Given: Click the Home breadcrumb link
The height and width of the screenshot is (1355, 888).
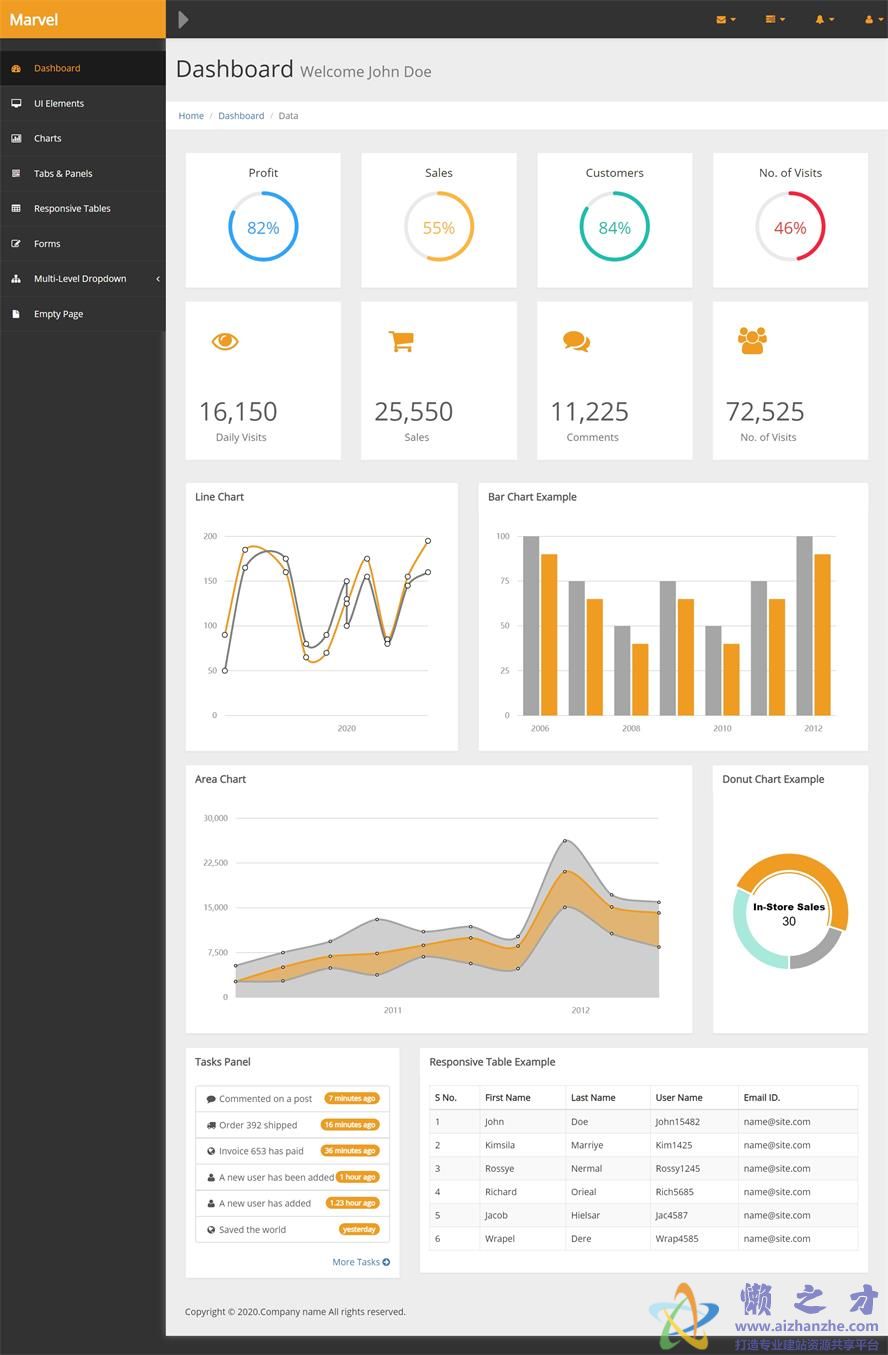Looking at the screenshot, I should coord(191,116).
